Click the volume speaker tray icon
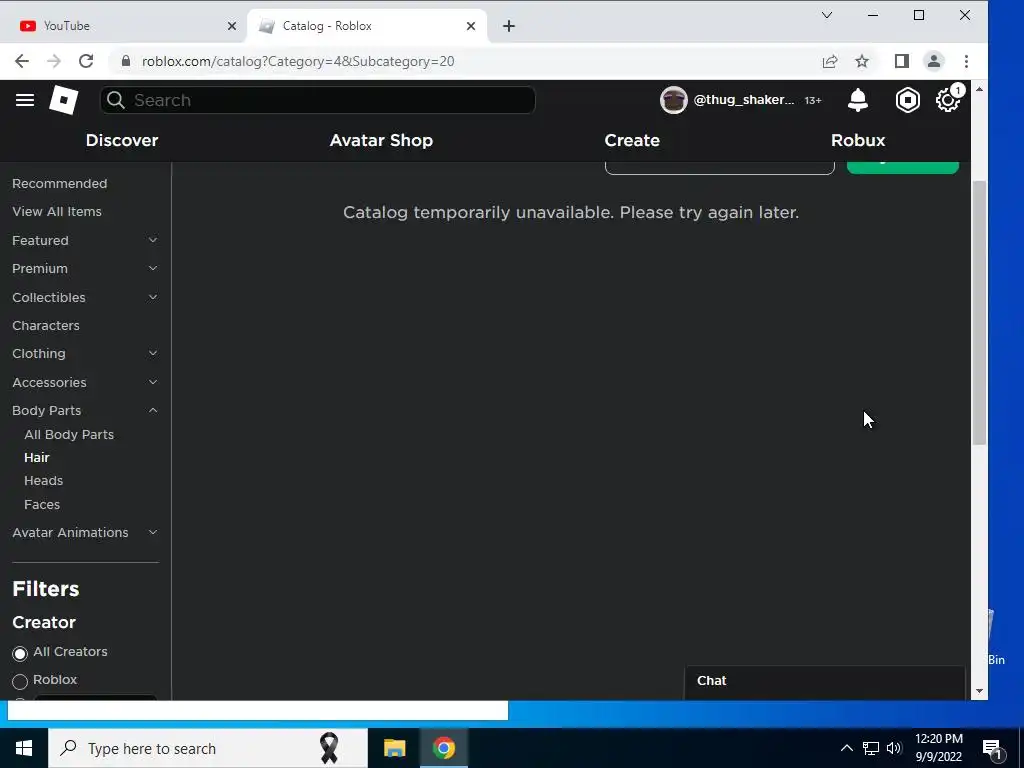The image size is (1024, 768). point(894,748)
